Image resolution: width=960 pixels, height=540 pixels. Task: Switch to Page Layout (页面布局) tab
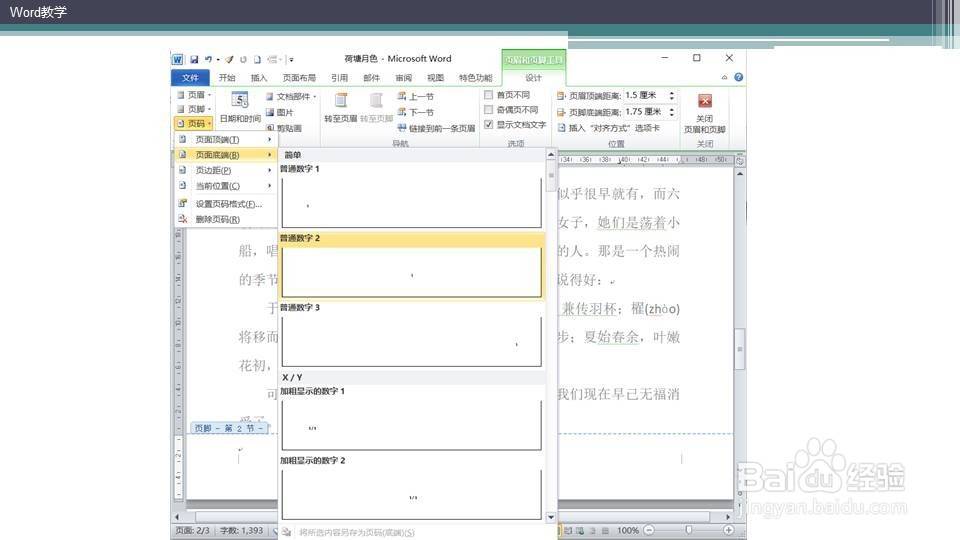tap(299, 78)
